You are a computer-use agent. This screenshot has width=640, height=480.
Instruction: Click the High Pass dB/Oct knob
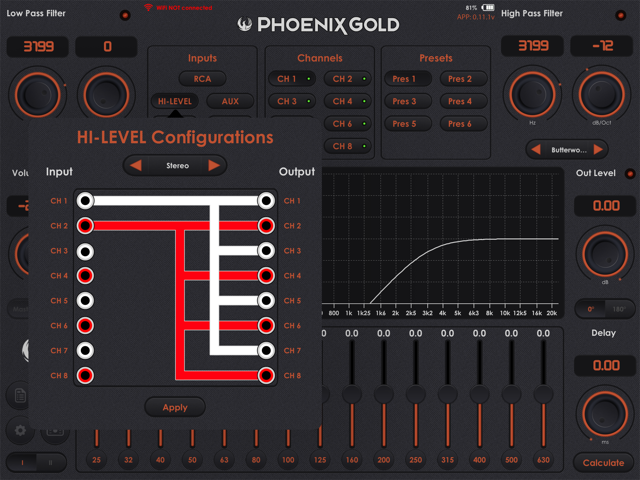point(602,94)
